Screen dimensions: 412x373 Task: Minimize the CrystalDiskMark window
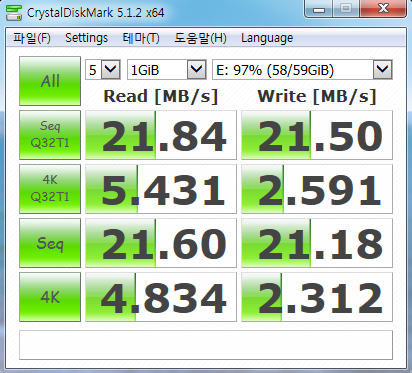pos(319,9)
